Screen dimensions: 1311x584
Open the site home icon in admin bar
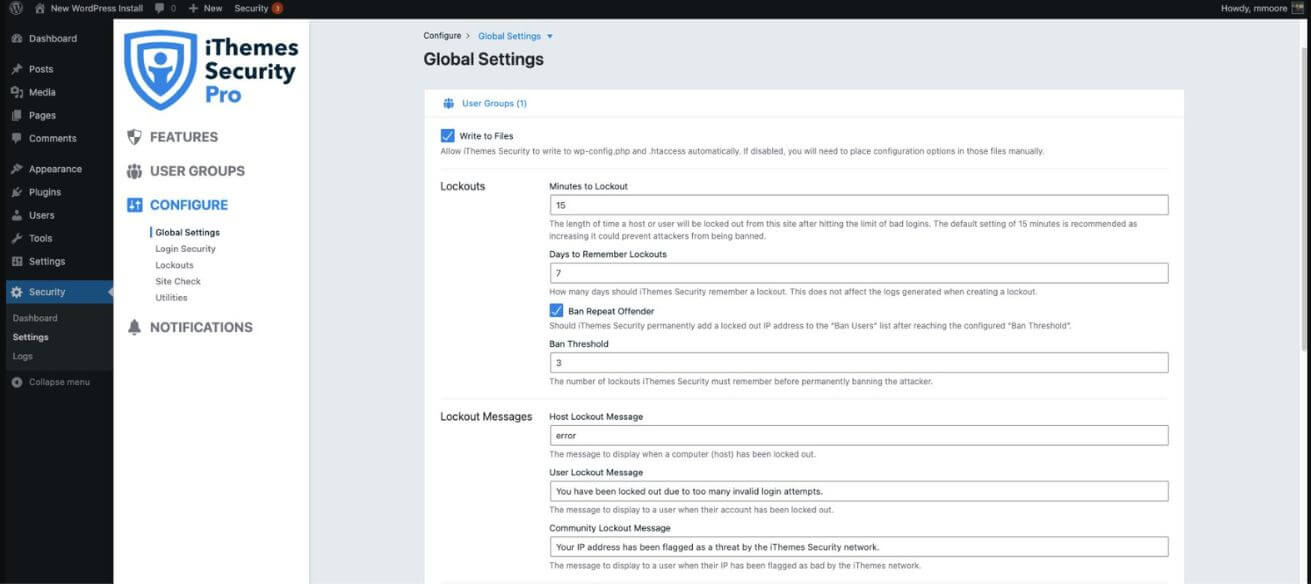39,8
